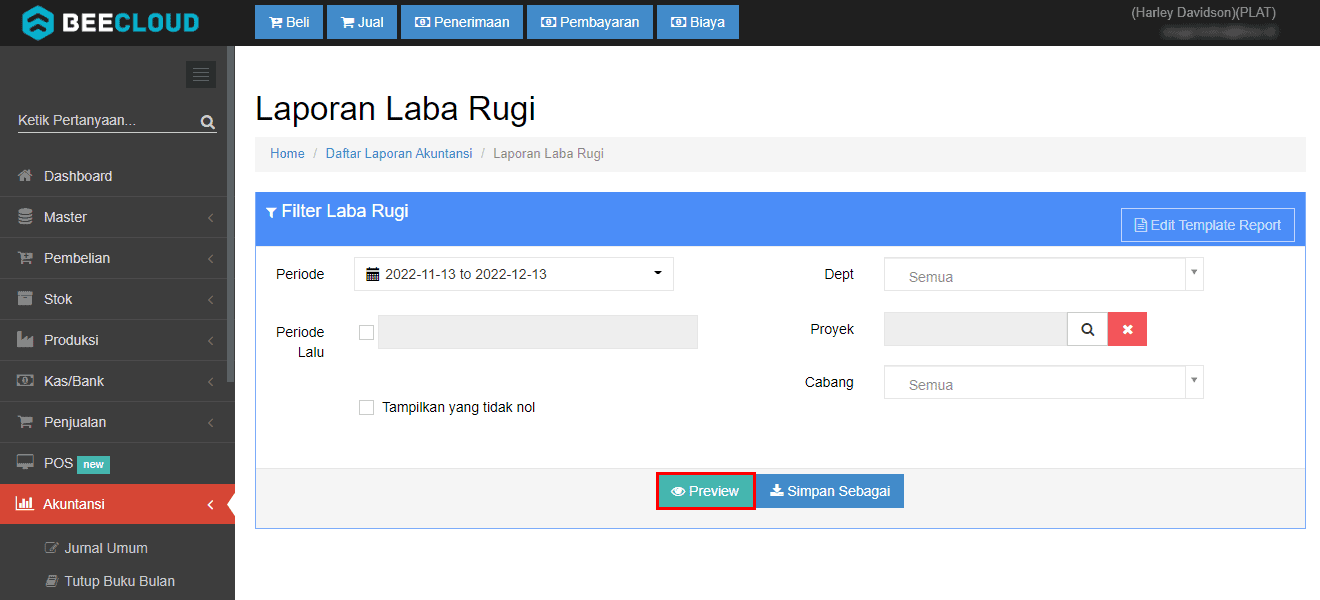Open the Beli shortcut button
Screen dimensions: 1320x600
pyautogui.click(x=289, y=22)
